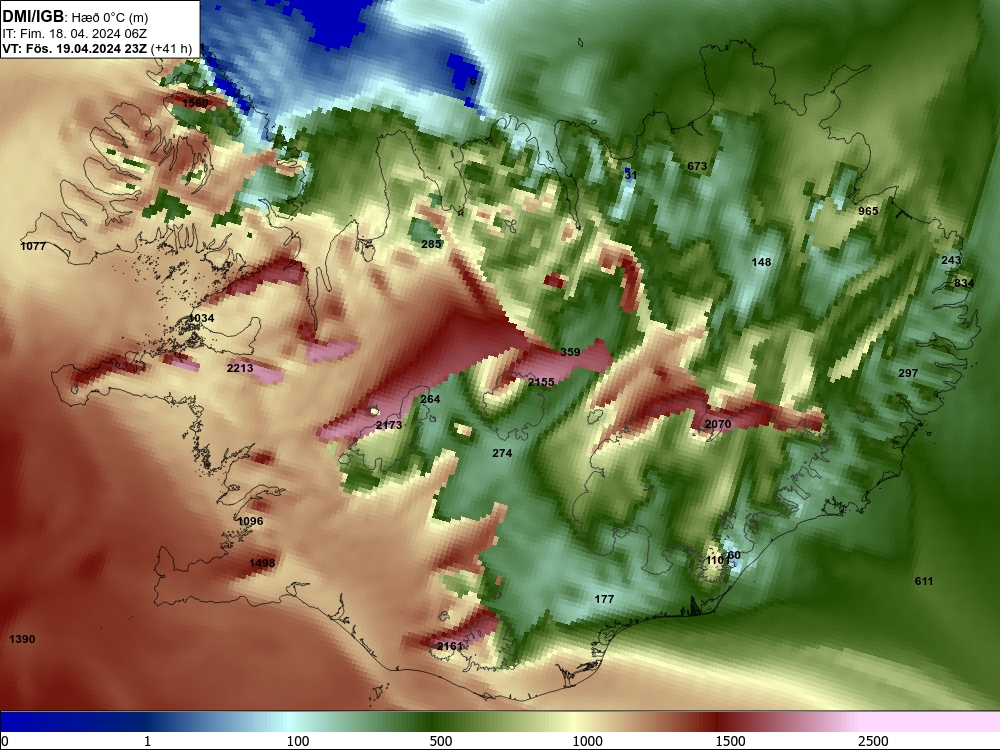Click the legend label 500
The height and width of the screenshot is (750, 1000).
click(x=441, y=741)
